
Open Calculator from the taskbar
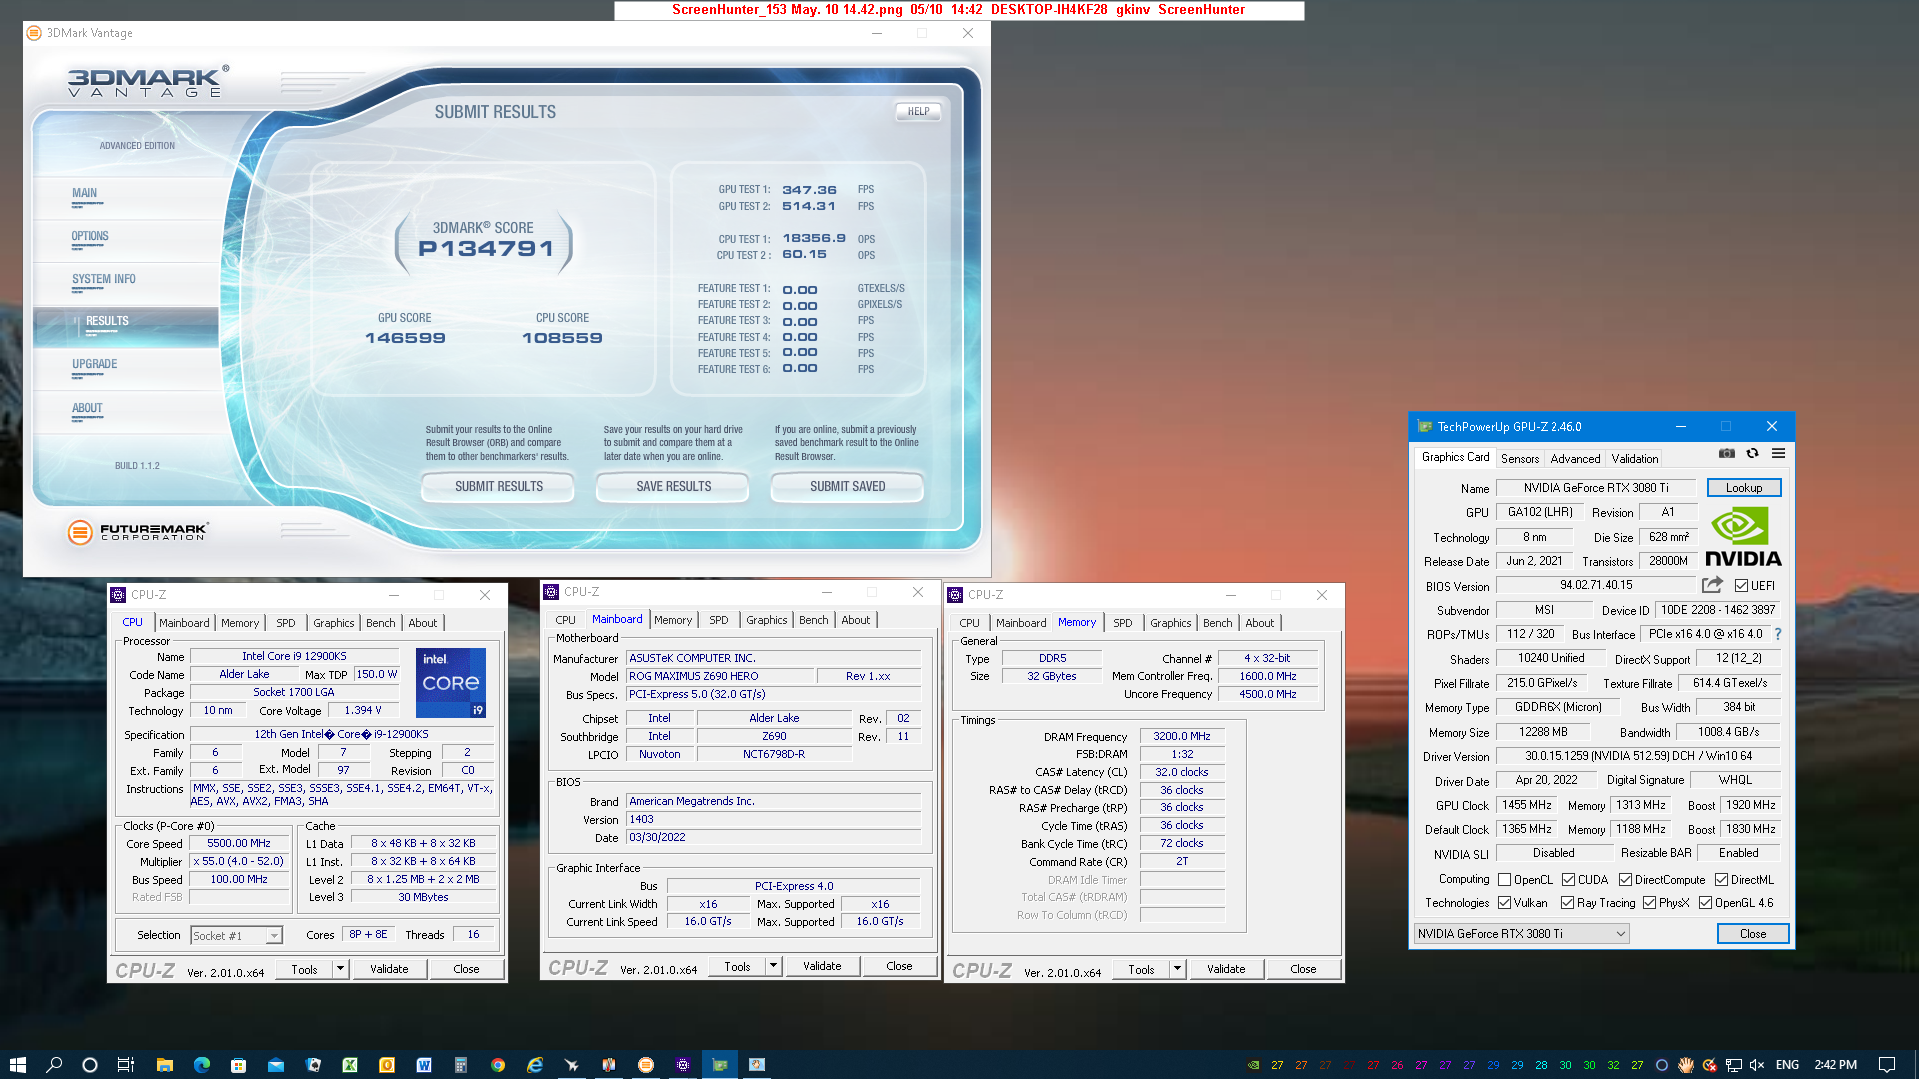tap(461, 1065)
